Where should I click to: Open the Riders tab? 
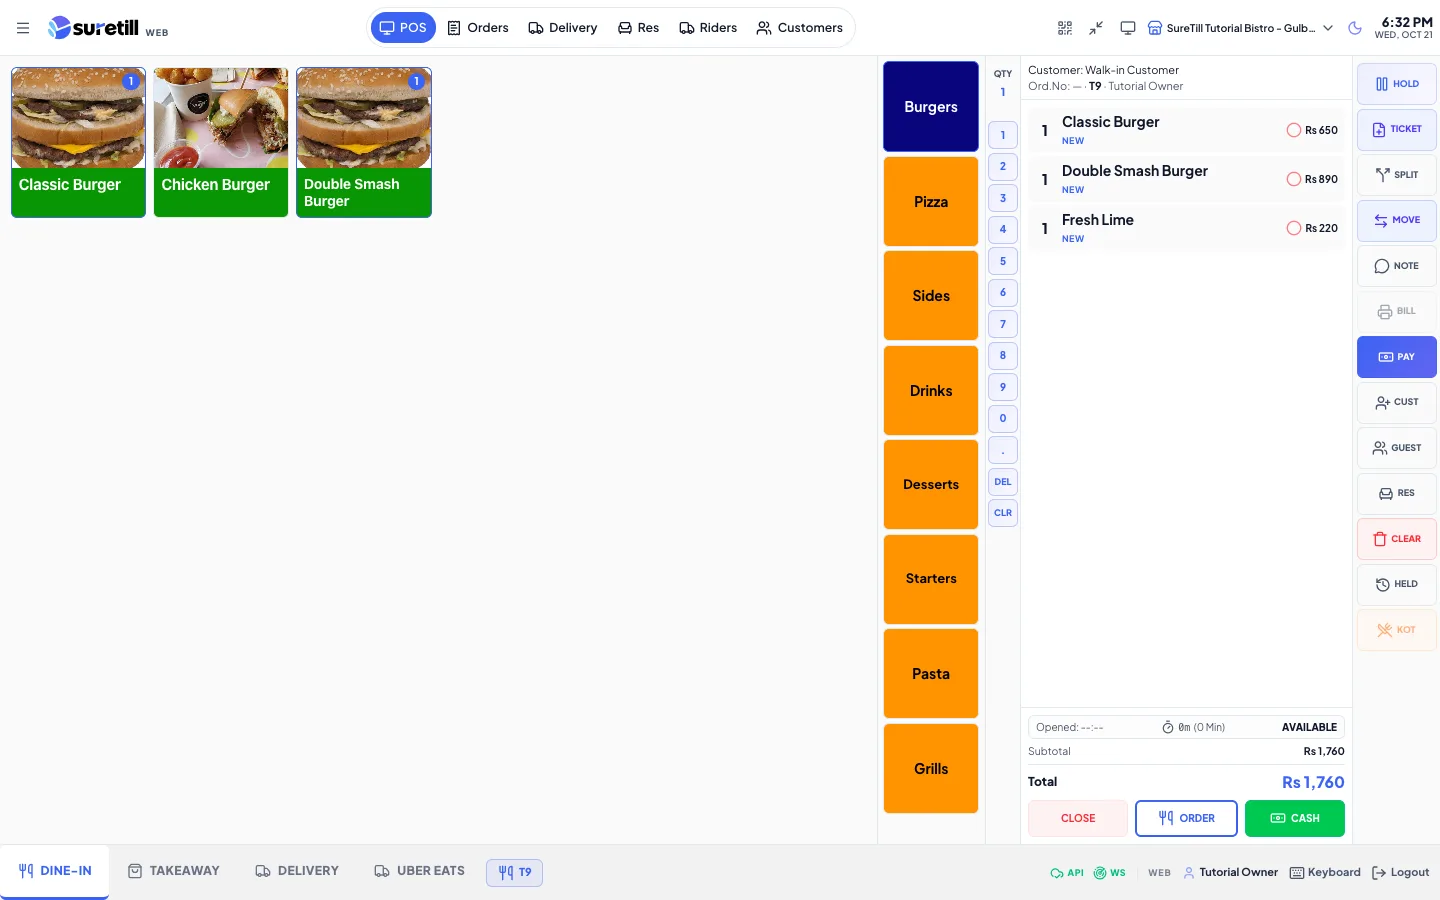[708, 28]
